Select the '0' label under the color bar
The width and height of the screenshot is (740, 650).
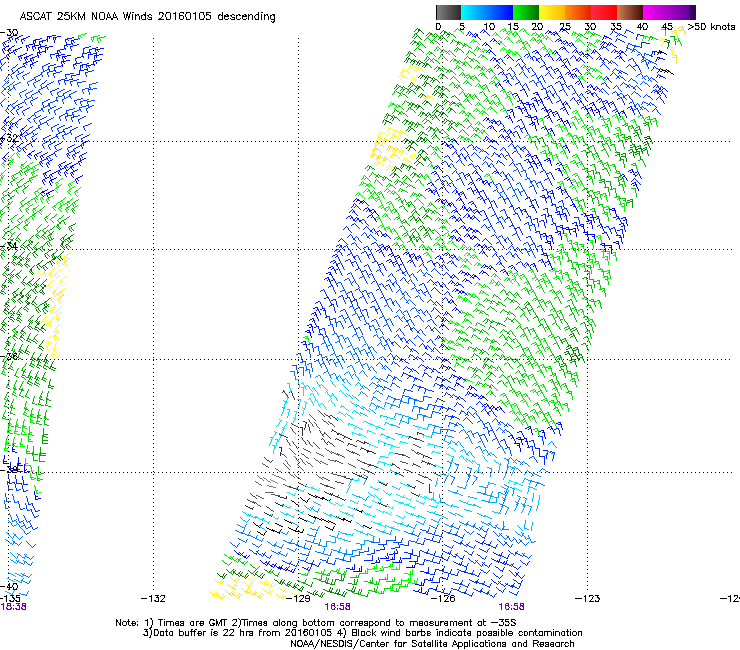438,27
